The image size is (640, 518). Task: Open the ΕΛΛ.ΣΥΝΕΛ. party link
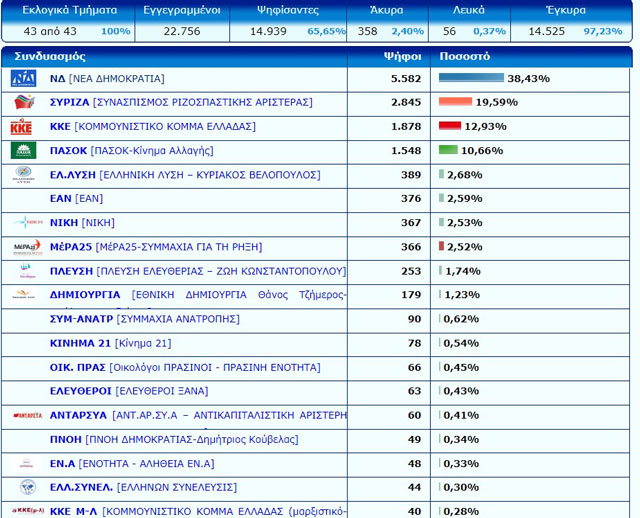tap(143, 487)
